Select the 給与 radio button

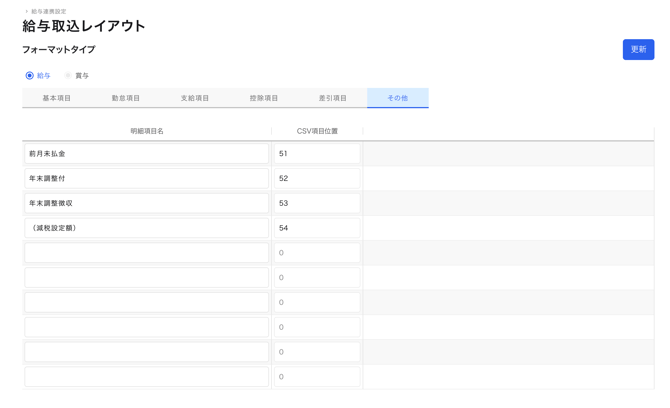coord(30,76)
